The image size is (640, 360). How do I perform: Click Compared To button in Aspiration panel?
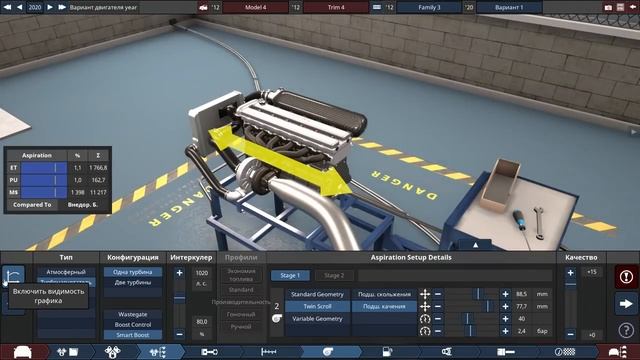tap(32, 204)
